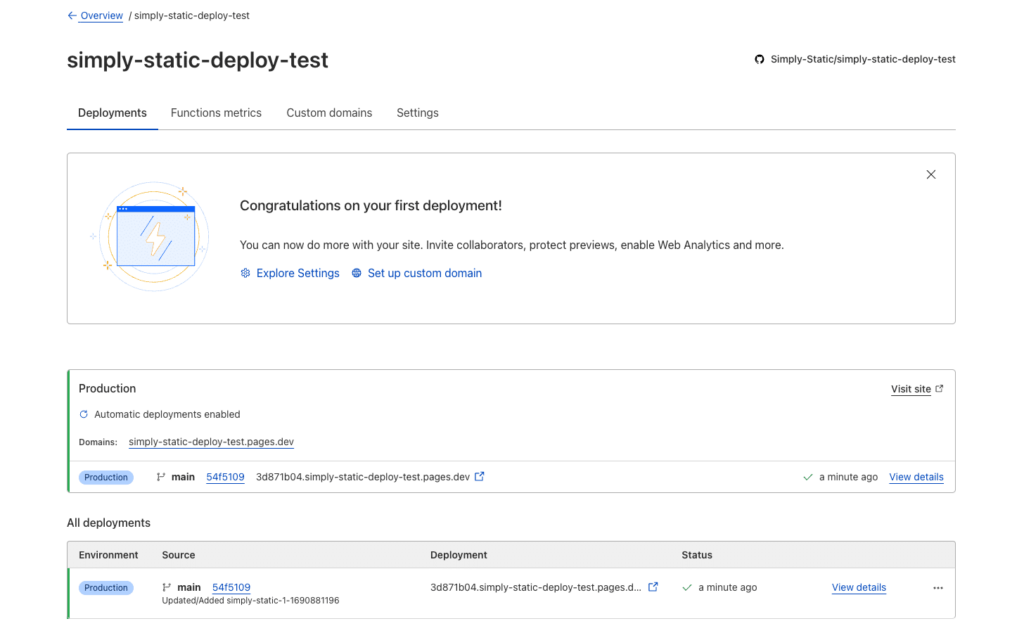
Task: Click the lightning bolt deployment illustration
Action: tap(154, 236)
